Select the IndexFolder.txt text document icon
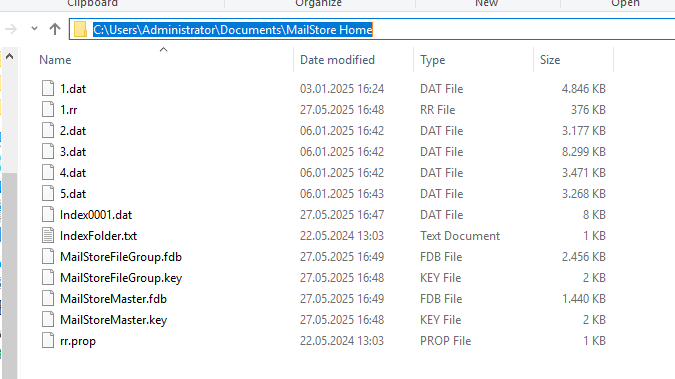Screen dimensions: 675x379 pos(48,236)
